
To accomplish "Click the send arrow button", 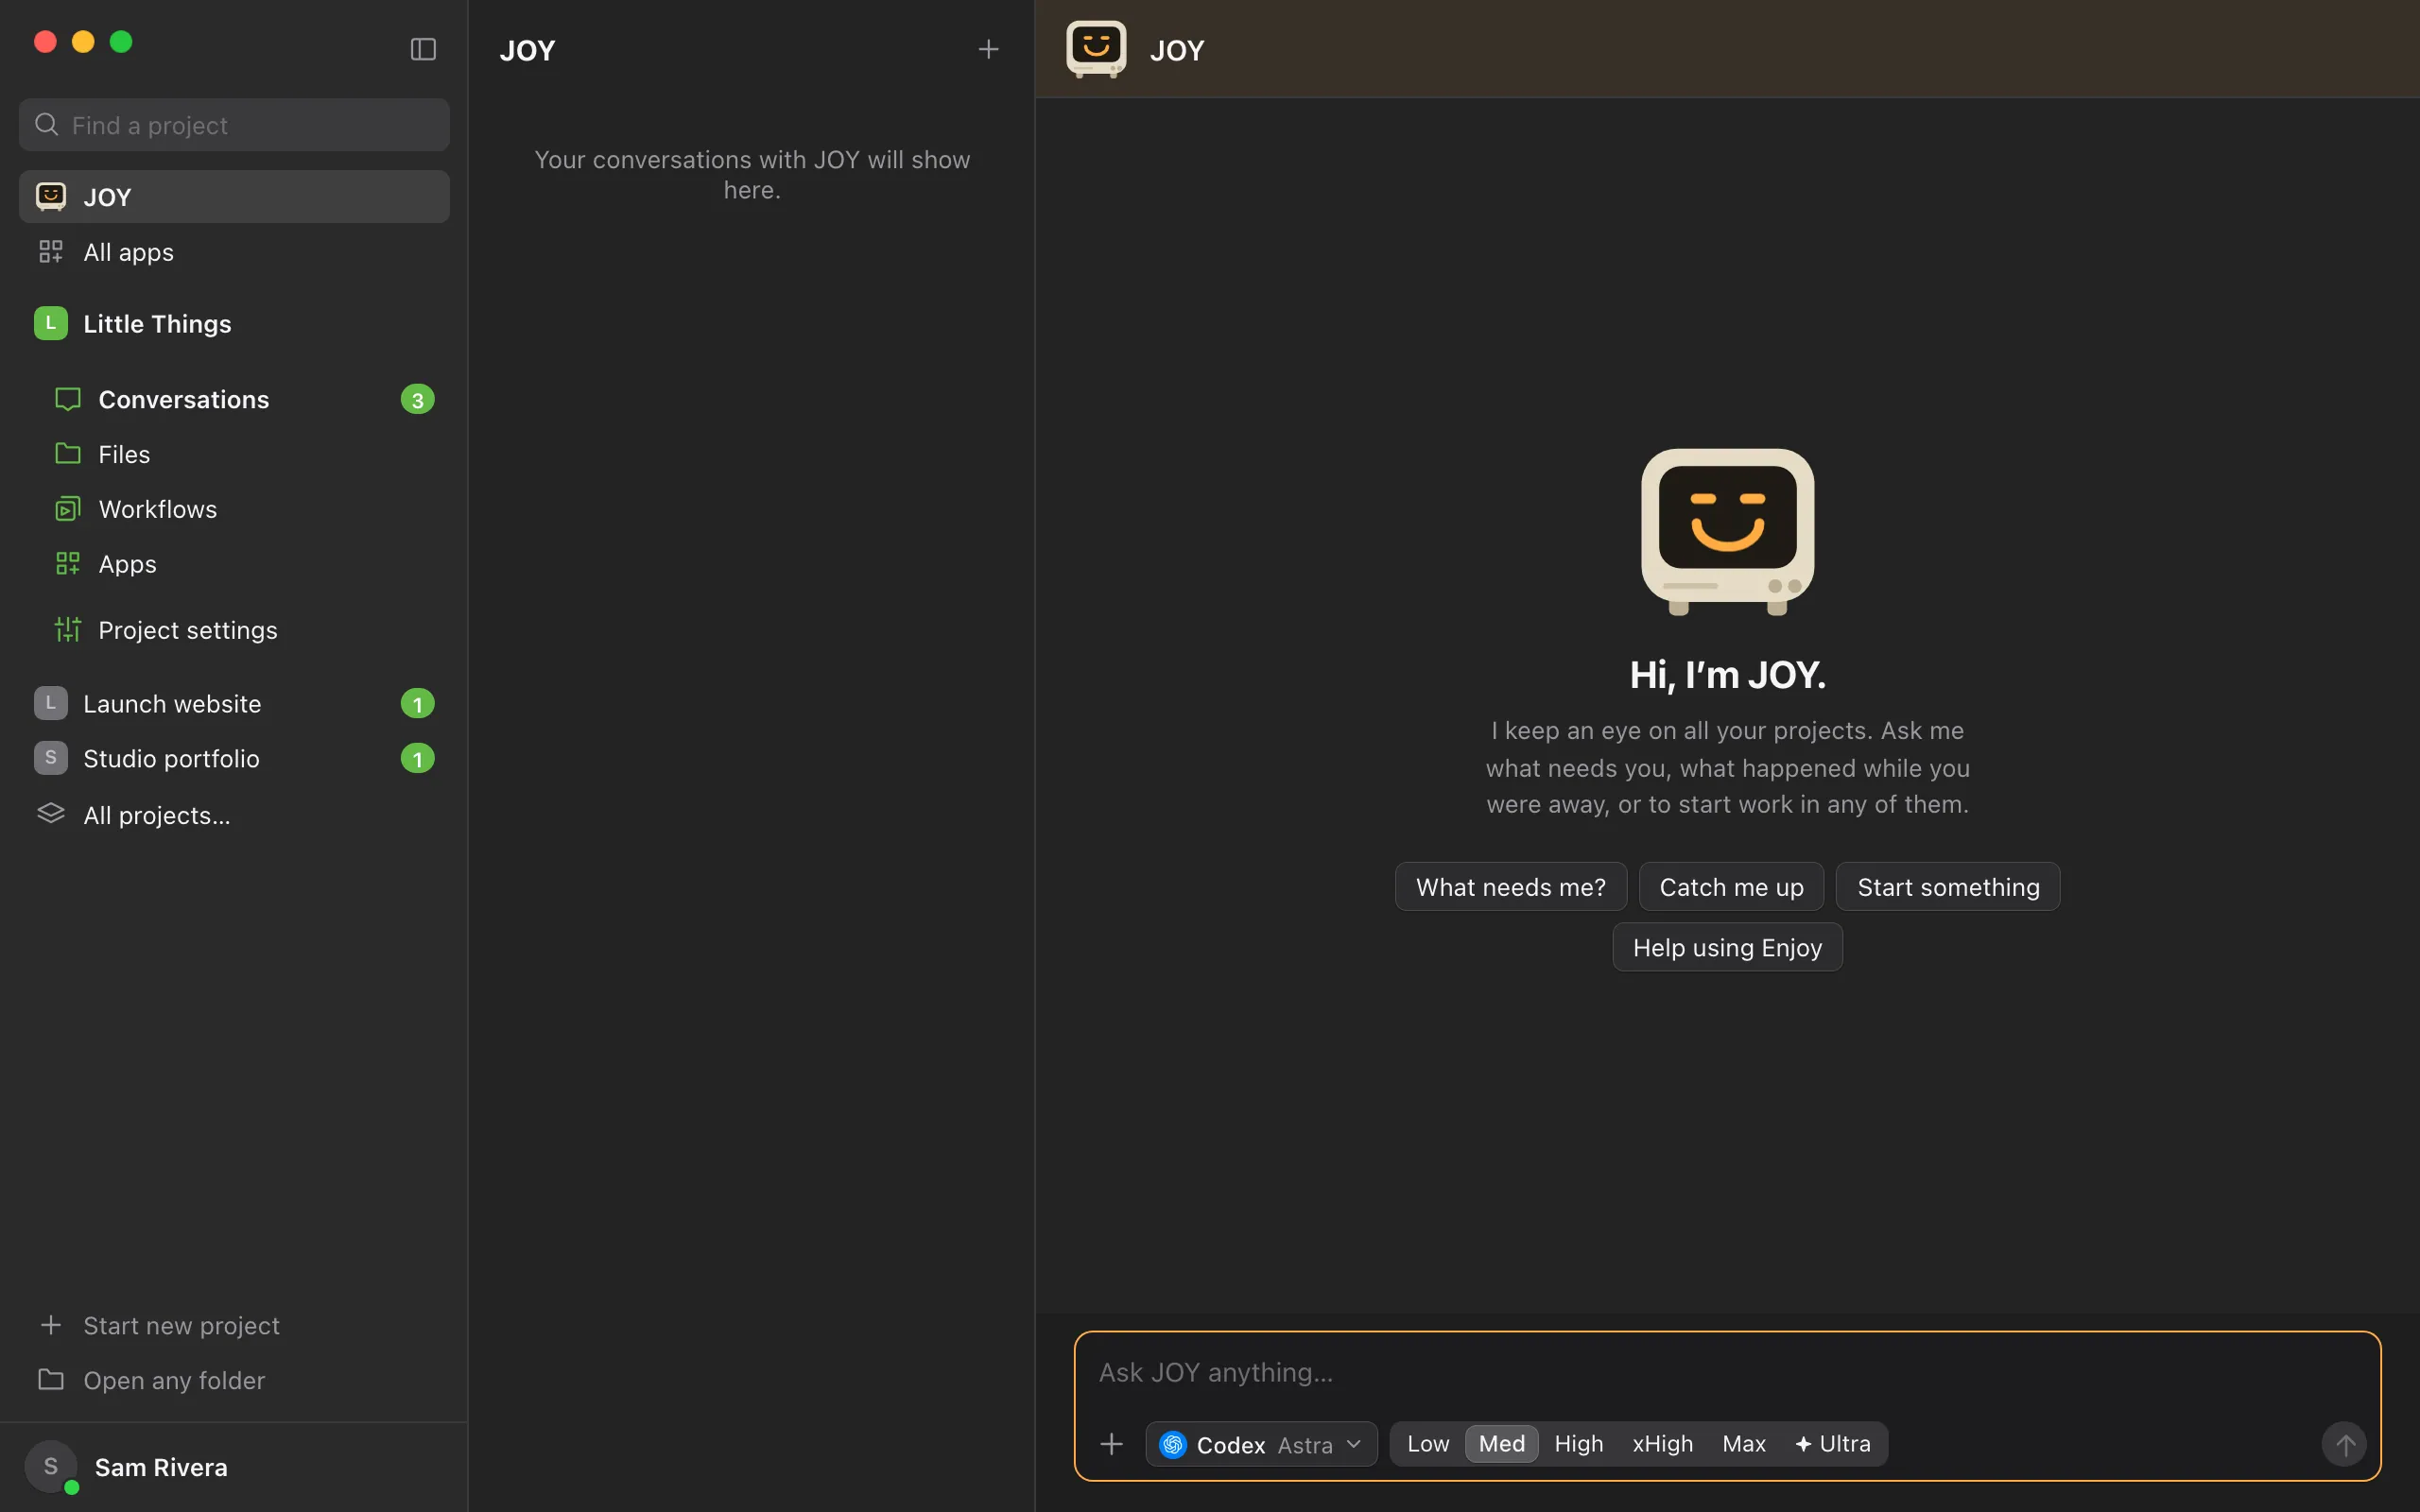I will (2344, 1444).
